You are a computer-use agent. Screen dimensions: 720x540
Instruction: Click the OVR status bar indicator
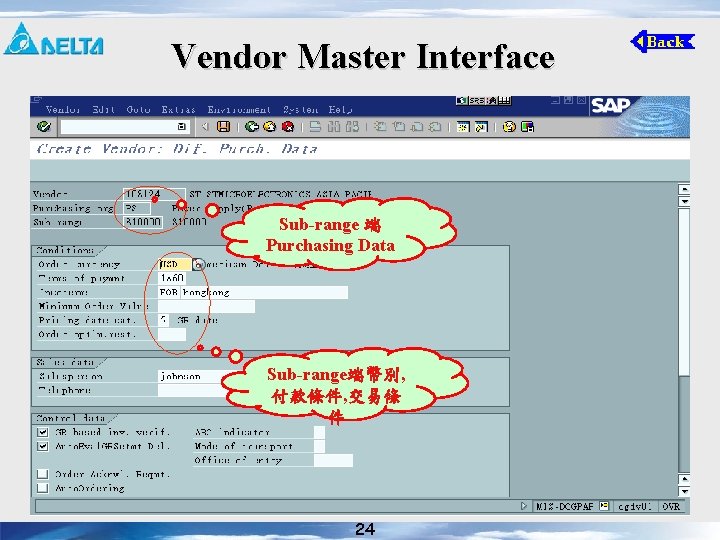point(671,506)
